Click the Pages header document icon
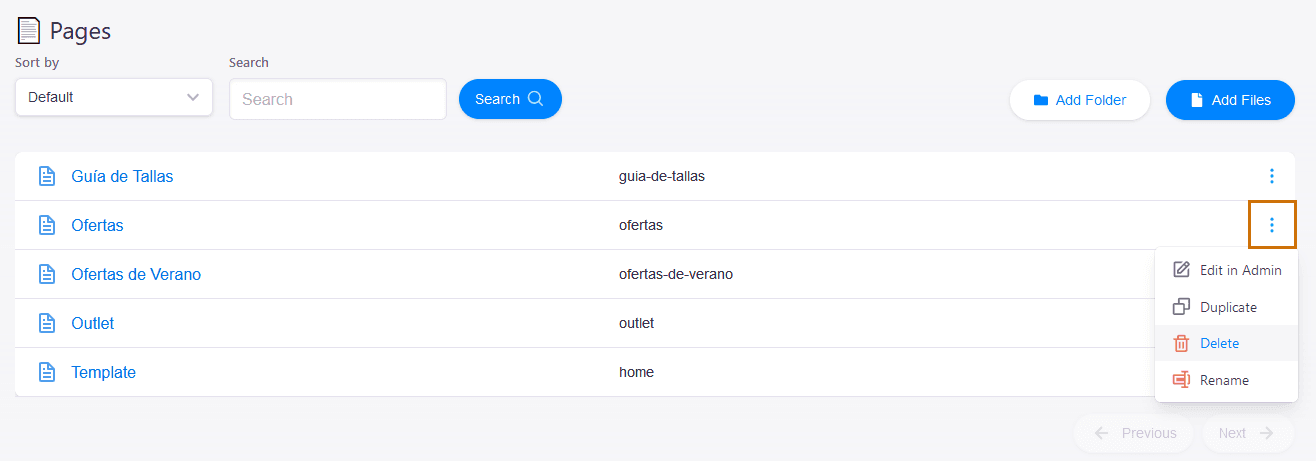 tap(29, 31)
